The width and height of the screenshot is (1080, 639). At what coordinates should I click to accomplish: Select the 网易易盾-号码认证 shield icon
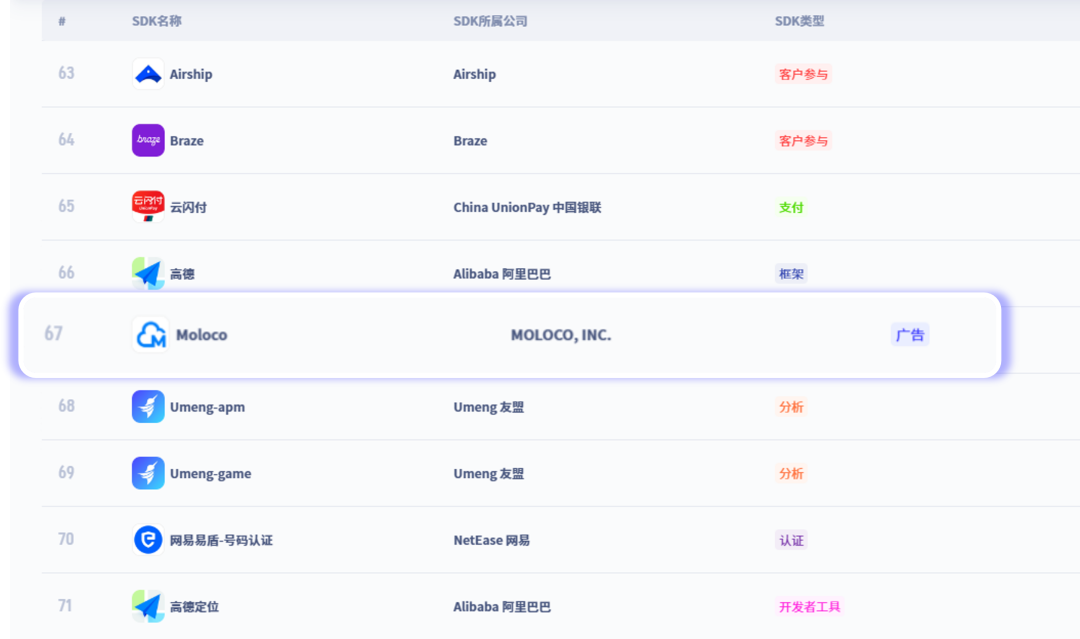[x=147, y=540]
